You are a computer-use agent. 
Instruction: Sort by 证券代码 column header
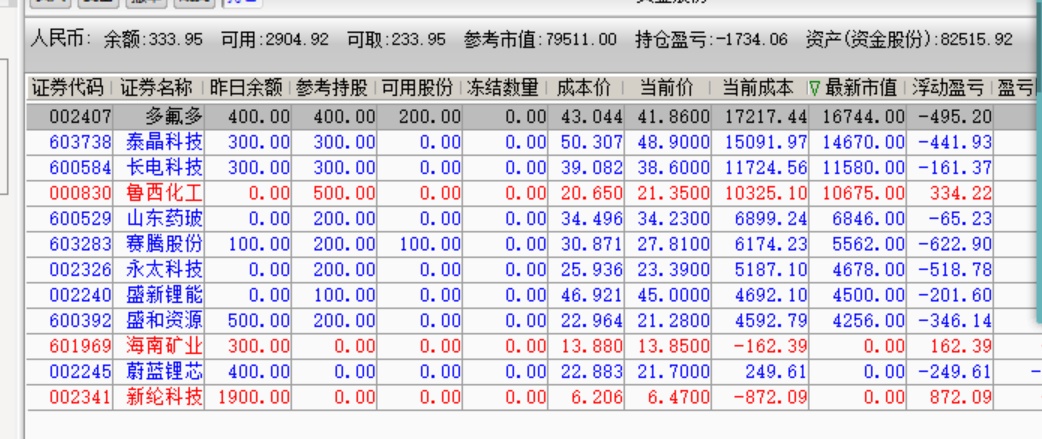[x=67, y=88]
